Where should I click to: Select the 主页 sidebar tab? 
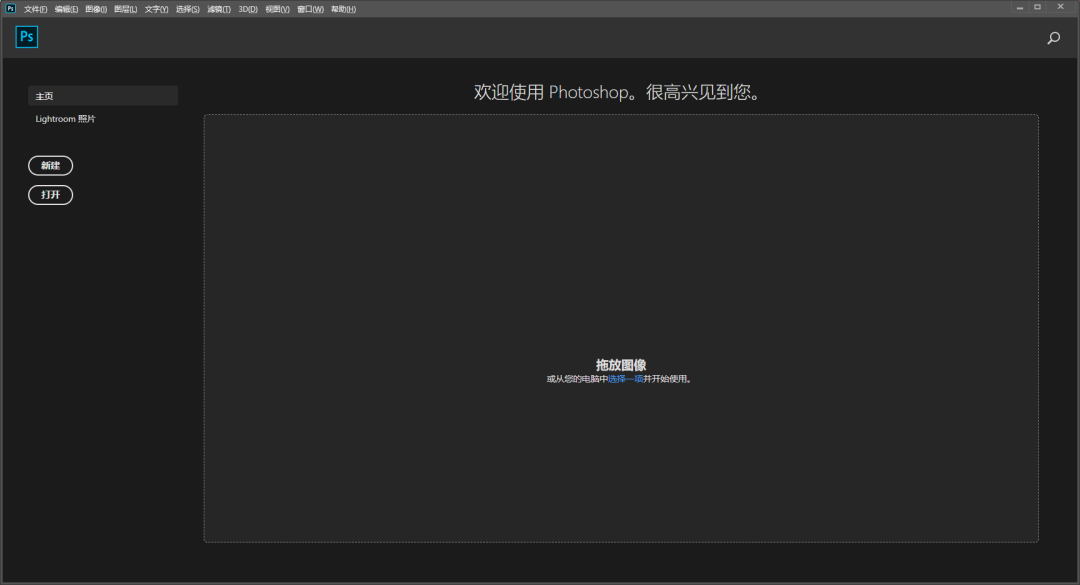pos(103,96)
